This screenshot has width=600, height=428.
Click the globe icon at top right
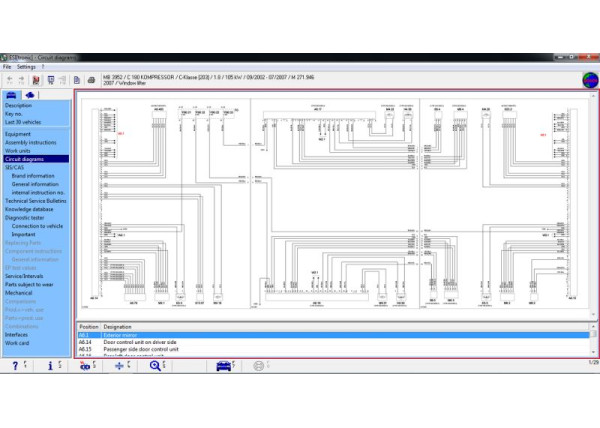[x=588, y=79]
